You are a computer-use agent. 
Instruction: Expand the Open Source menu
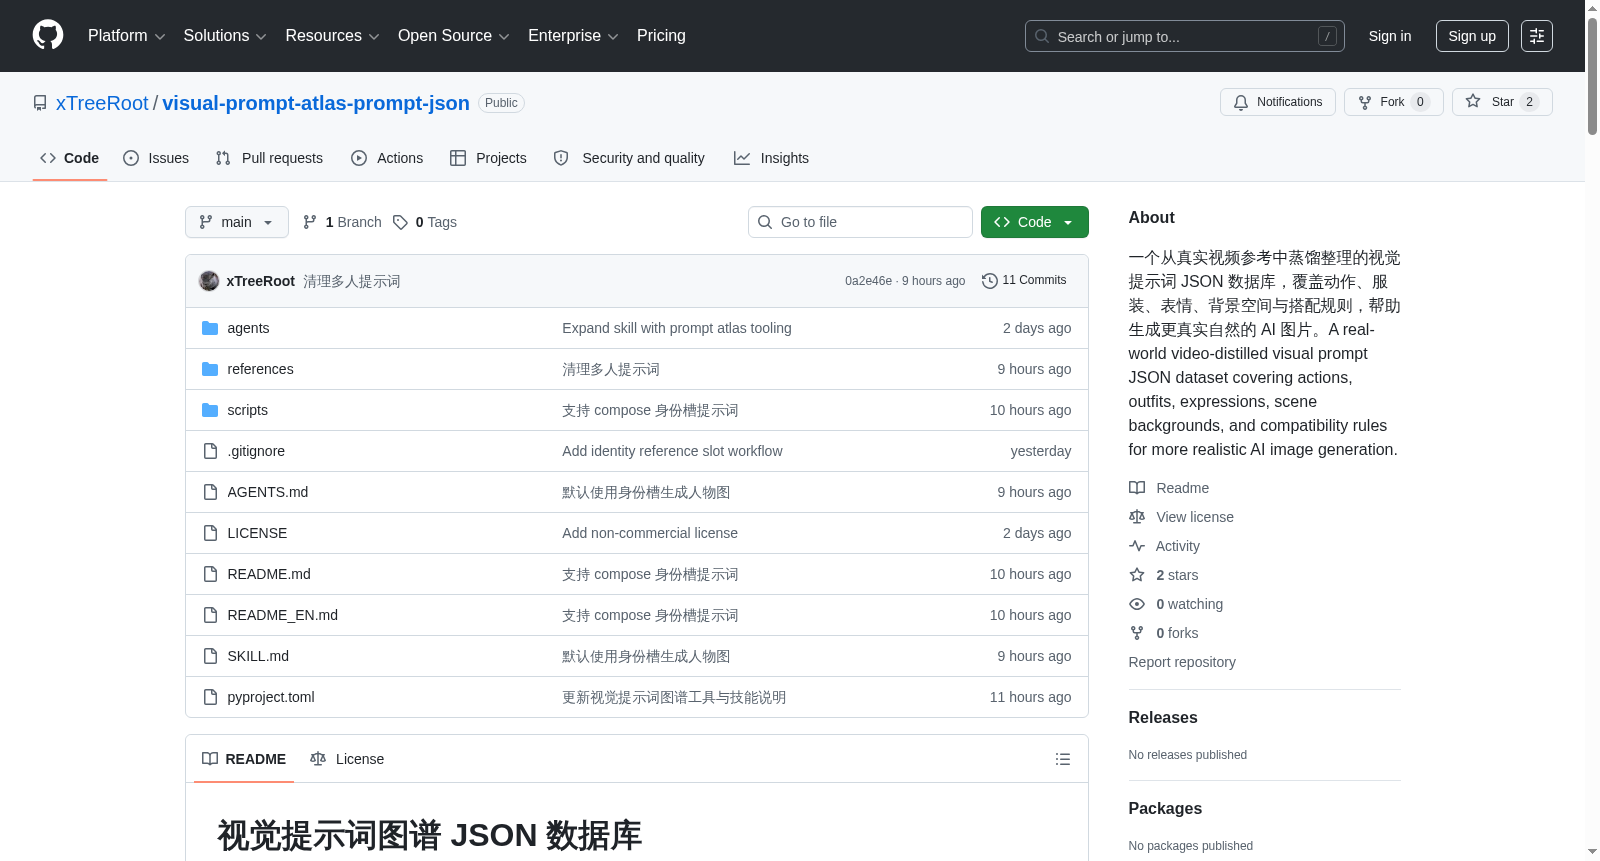454,36
